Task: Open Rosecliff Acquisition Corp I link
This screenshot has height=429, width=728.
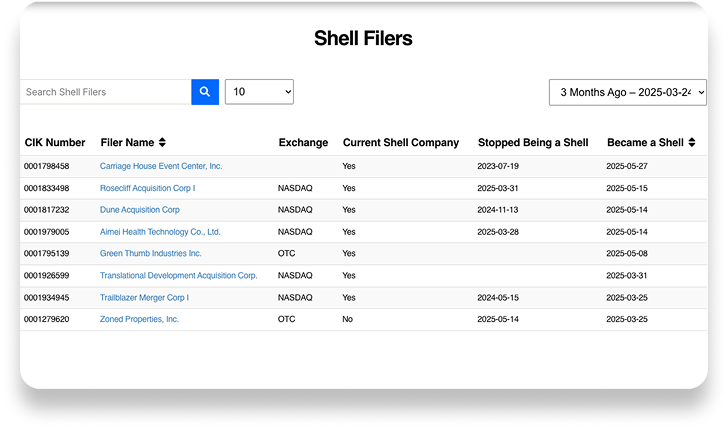Action: (147, 188)
